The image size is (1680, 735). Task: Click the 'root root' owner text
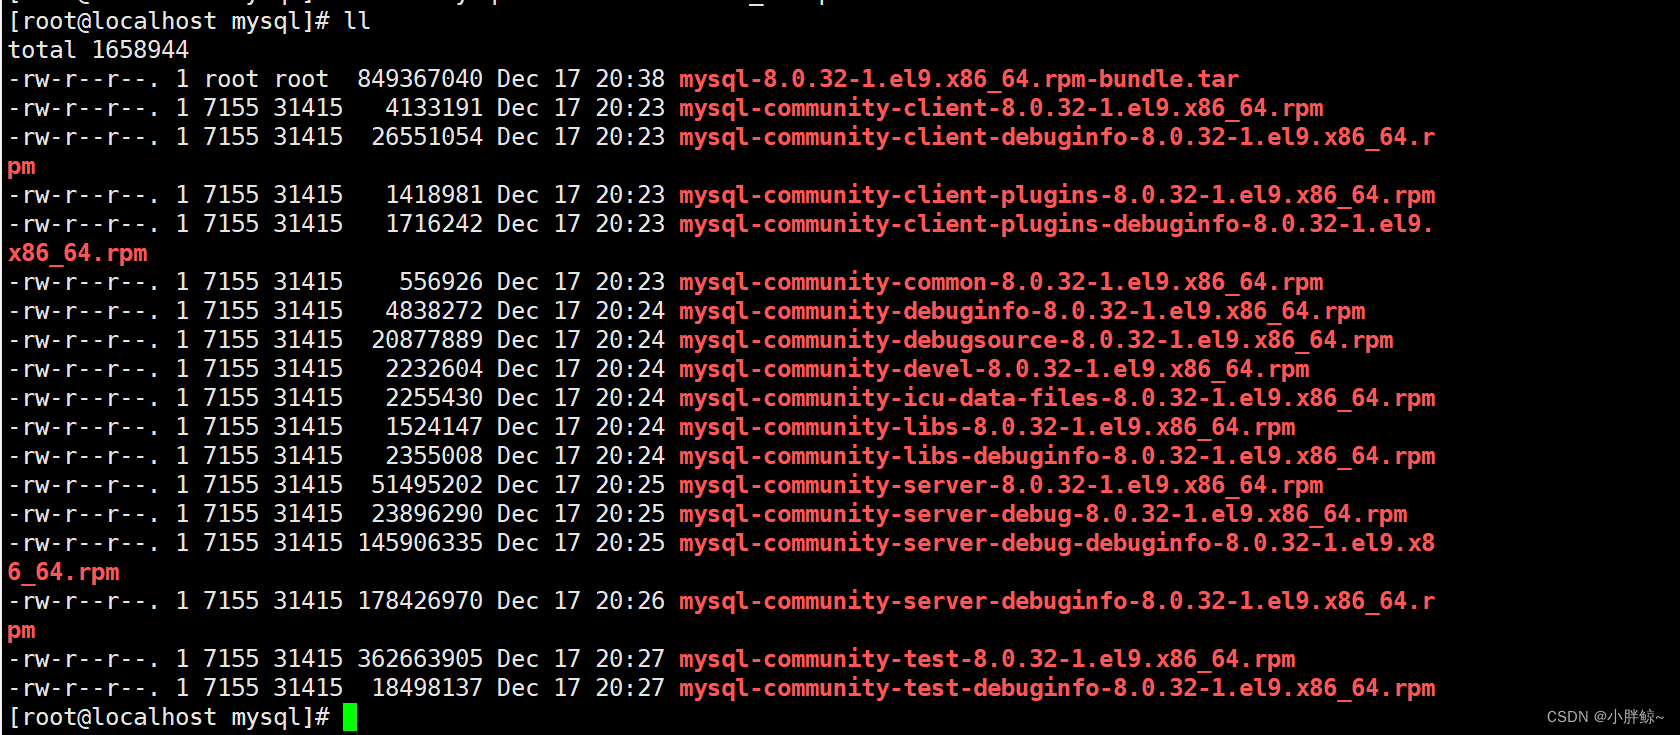(x=266, y=79)
